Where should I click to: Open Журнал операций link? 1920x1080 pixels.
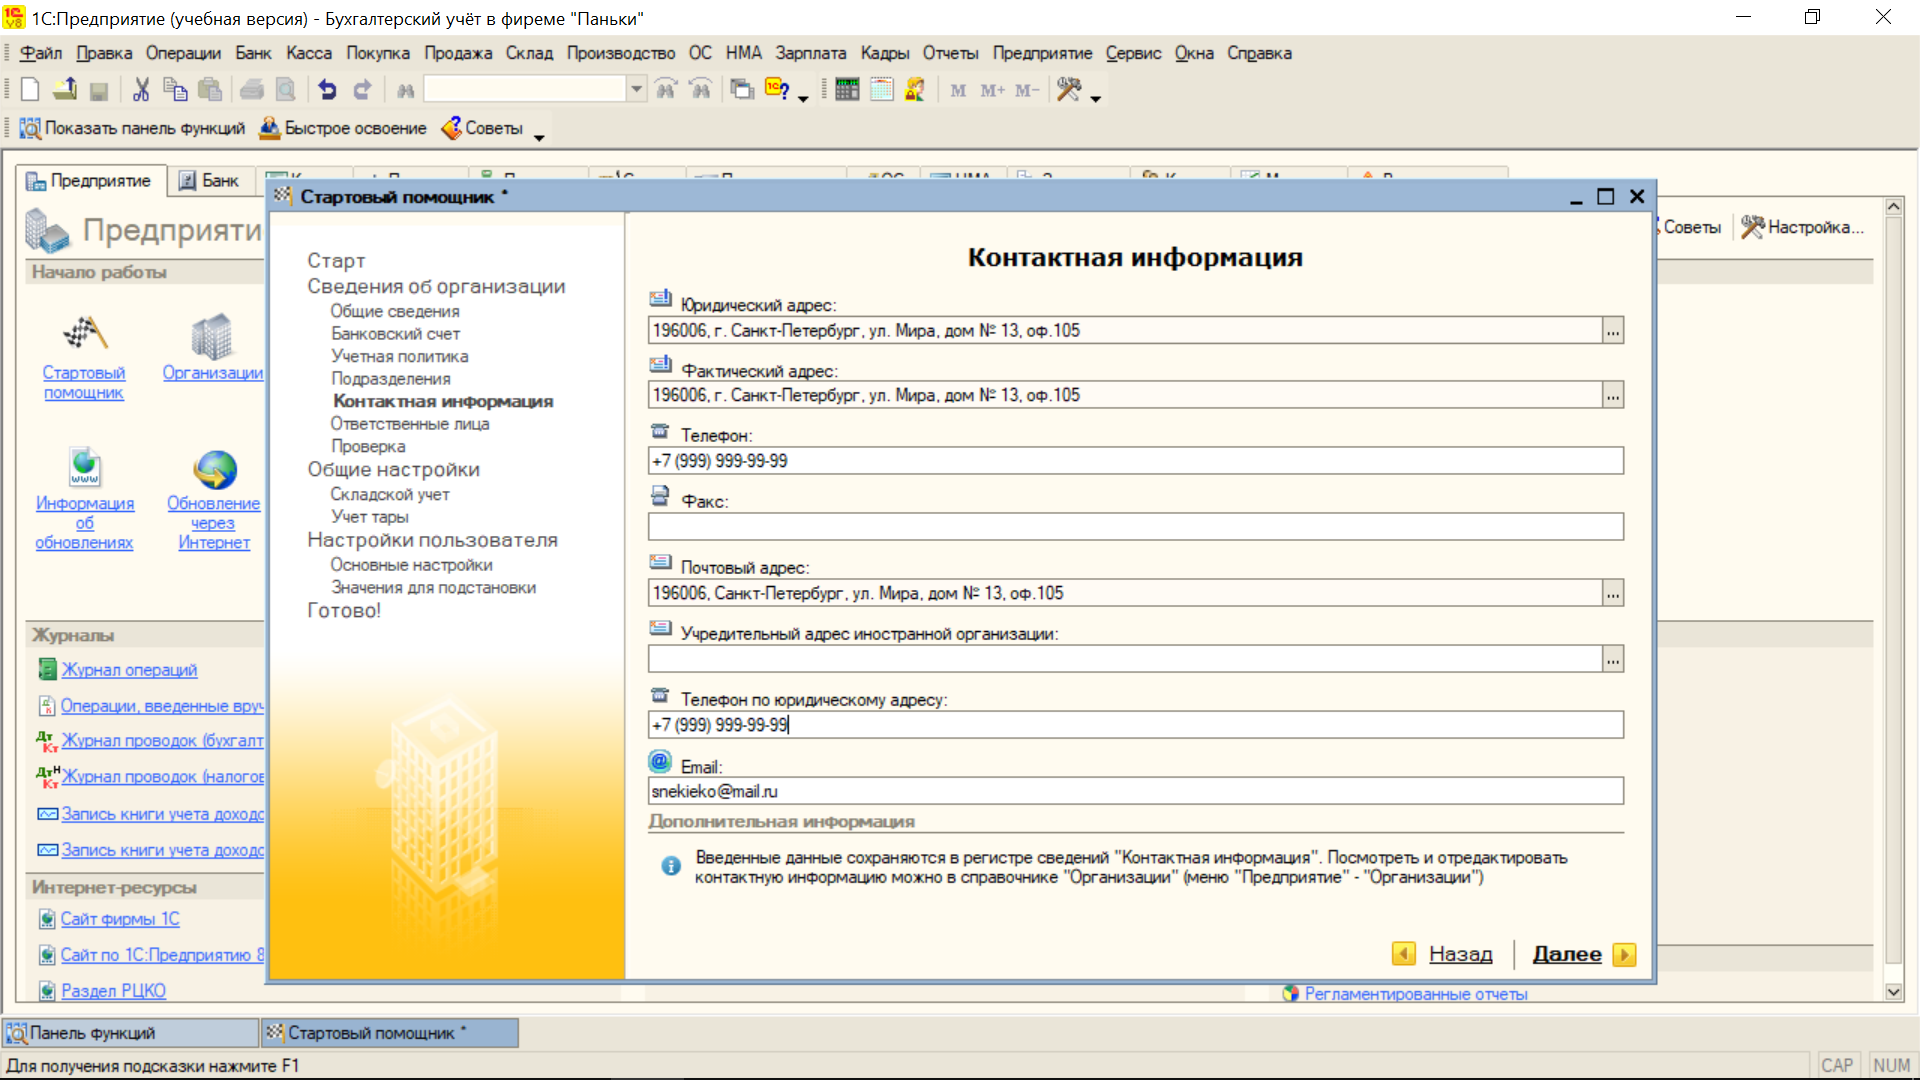click(x=129, y=670)
